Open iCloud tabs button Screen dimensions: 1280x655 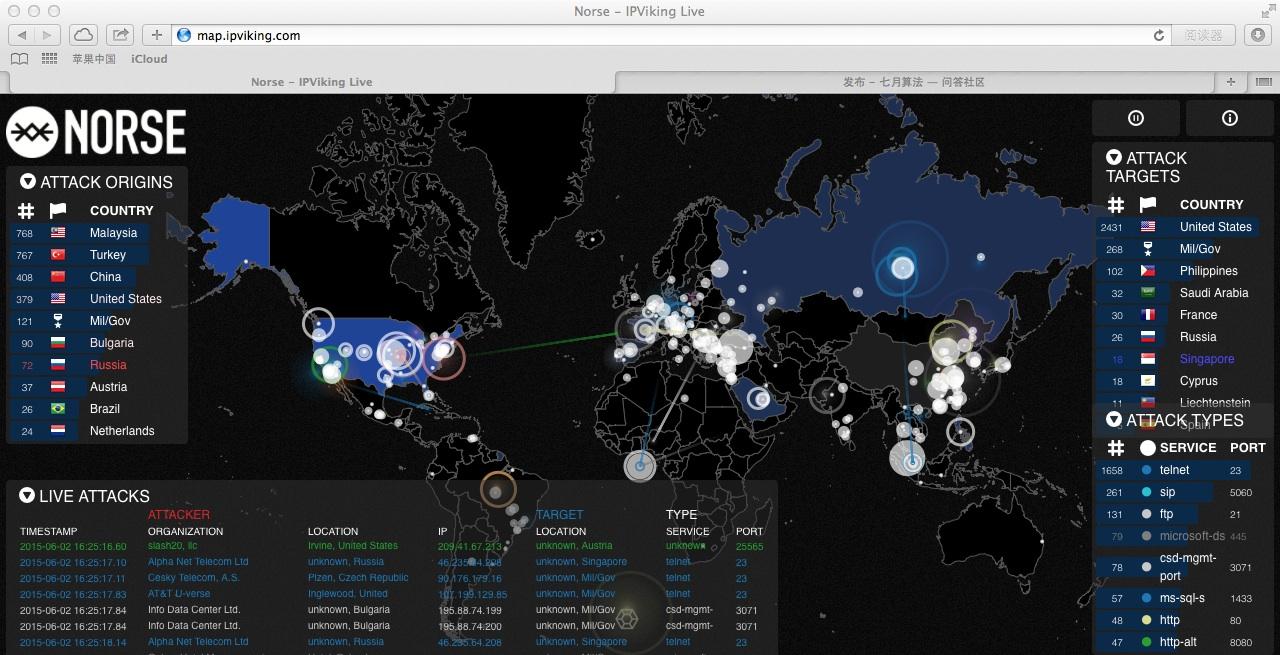(85, 35)
